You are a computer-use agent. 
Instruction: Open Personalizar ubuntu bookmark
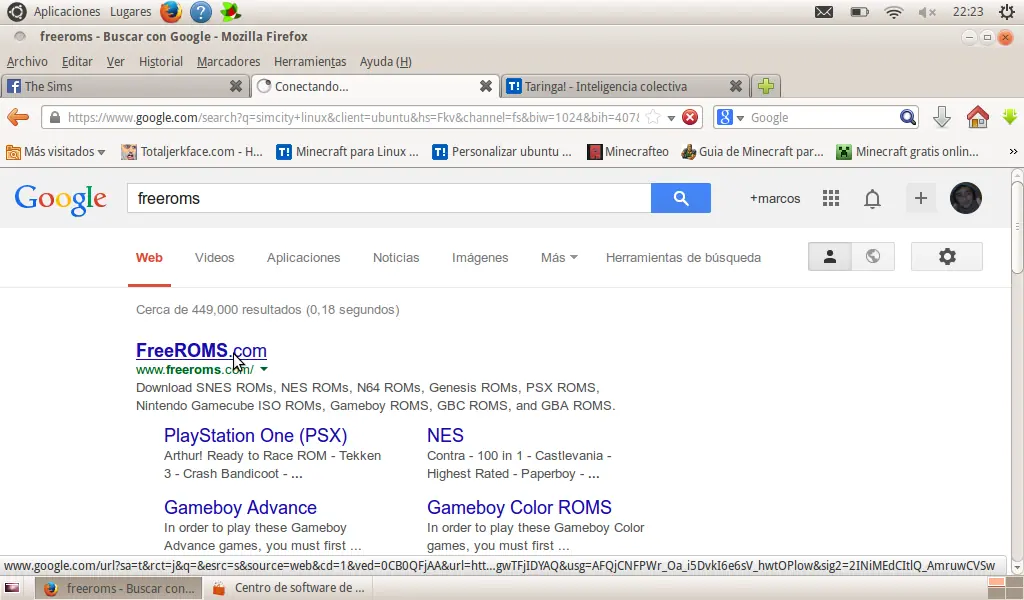coord(502,151)
